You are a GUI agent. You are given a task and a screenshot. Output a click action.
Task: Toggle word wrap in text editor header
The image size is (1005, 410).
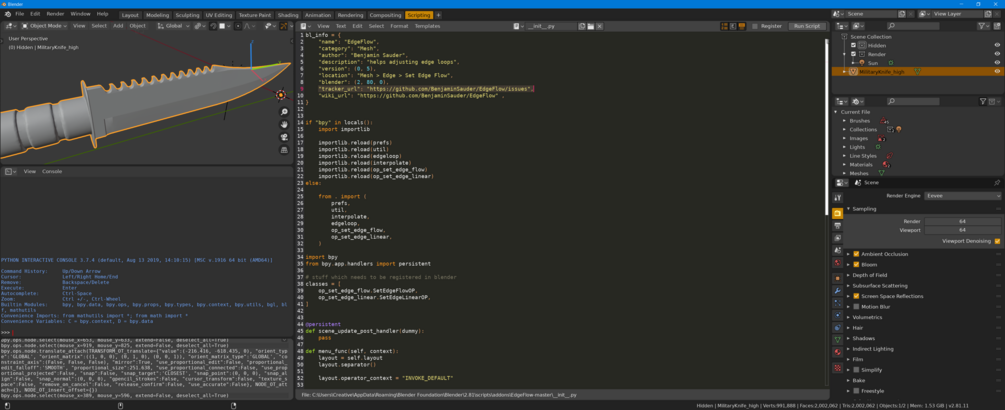pyautogui.click(x=732, y=26)
